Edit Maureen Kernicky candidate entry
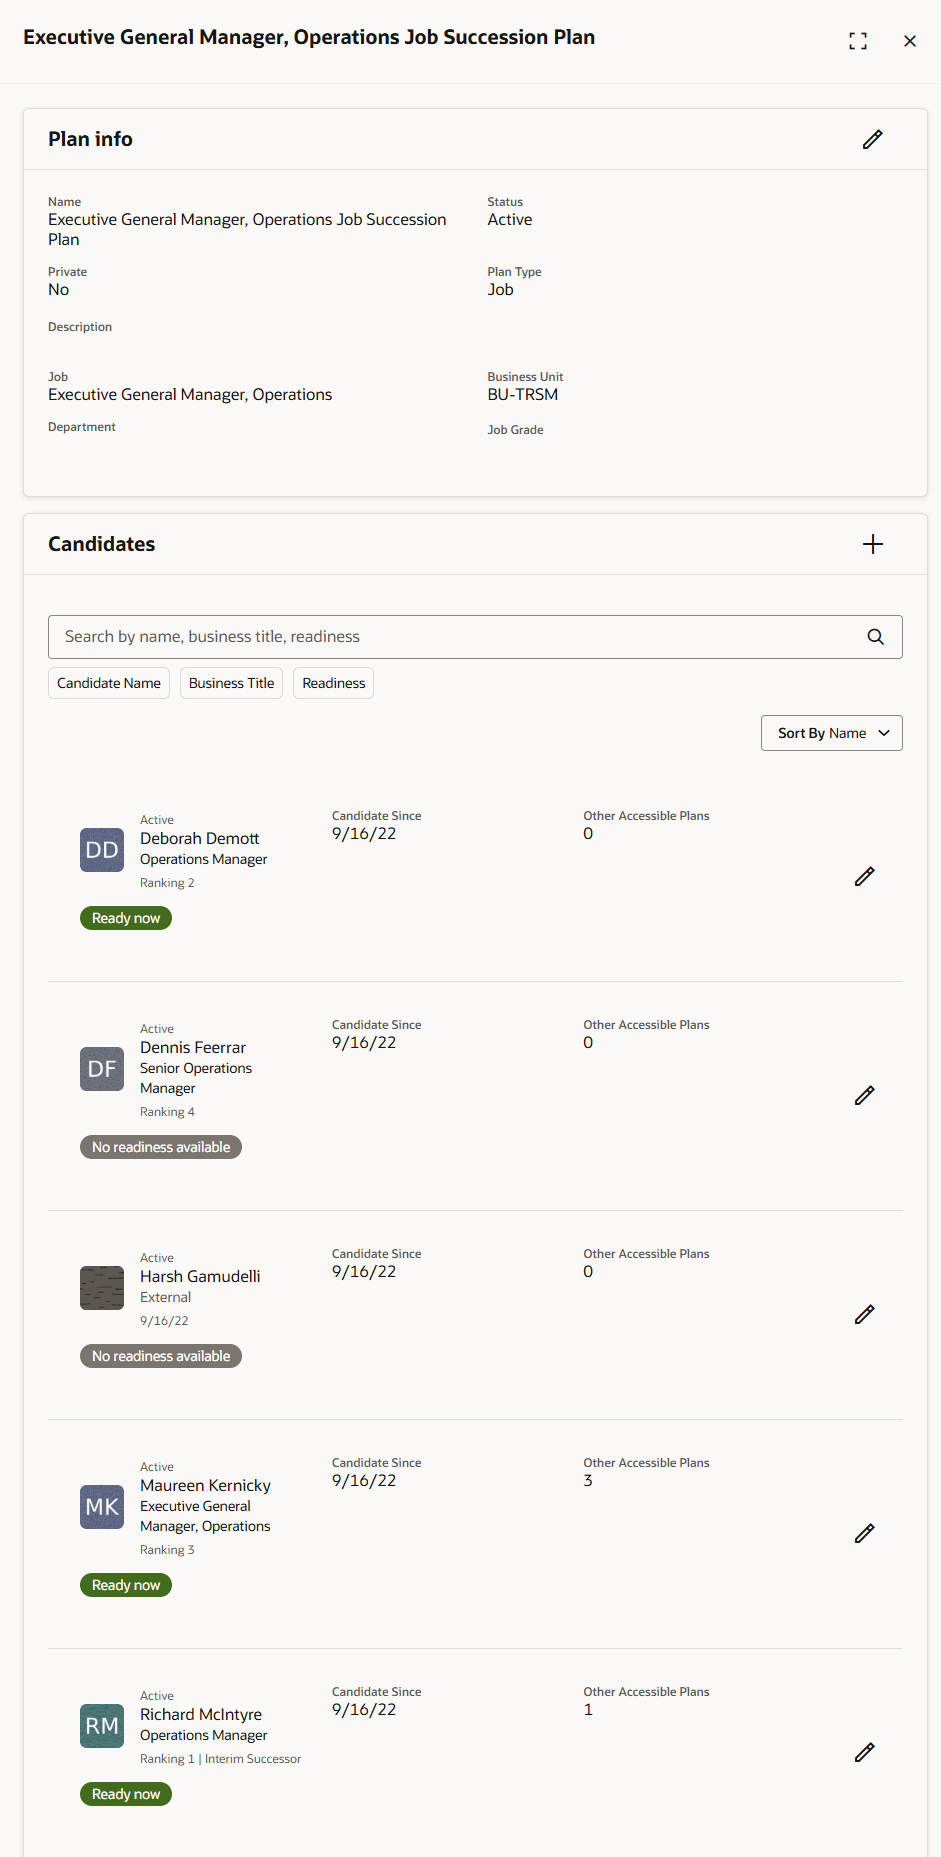The height and width of the screenshot is (1857, 941). tap(864, 1533)
